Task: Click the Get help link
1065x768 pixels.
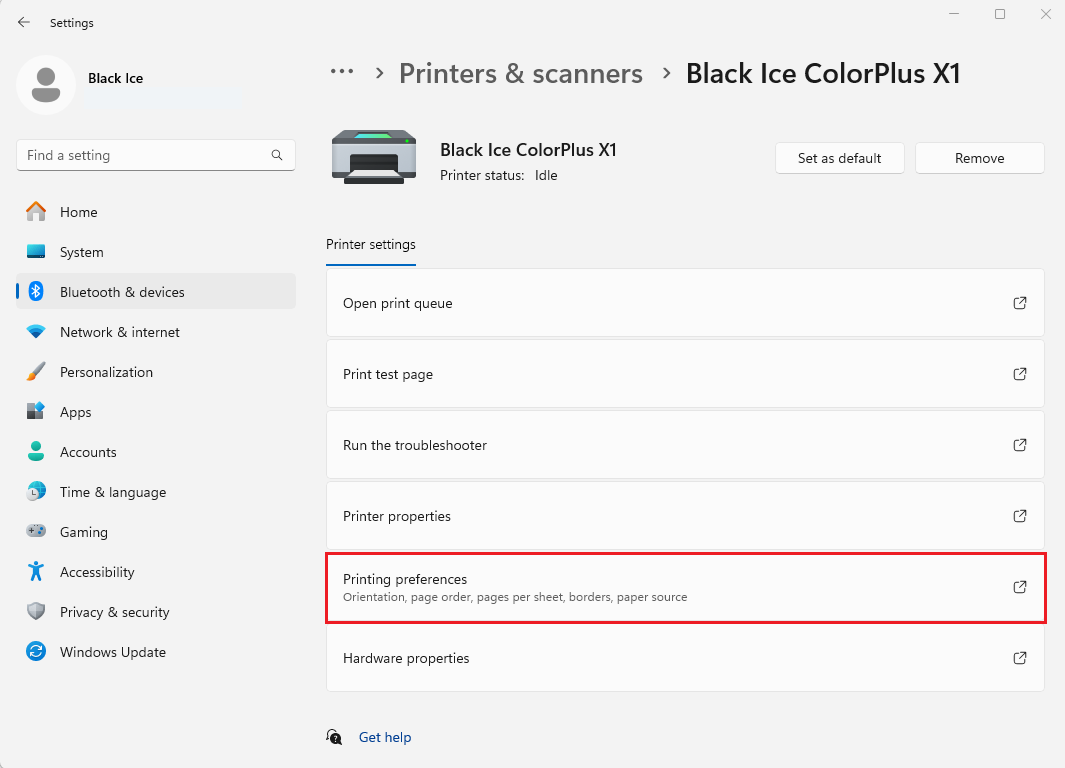Action: pyautogui.click(x=384, y=737)
